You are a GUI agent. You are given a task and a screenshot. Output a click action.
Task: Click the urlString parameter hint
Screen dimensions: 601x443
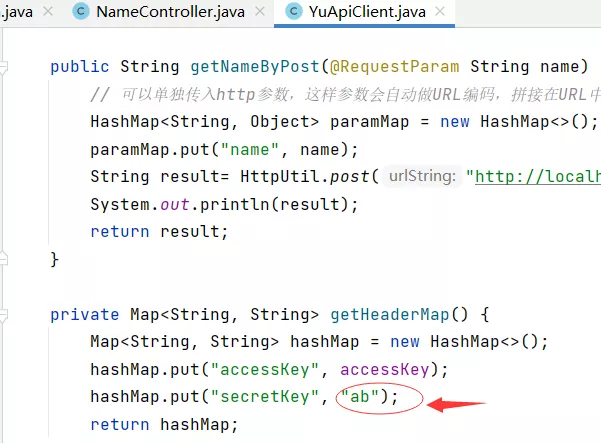pos(422,176)
